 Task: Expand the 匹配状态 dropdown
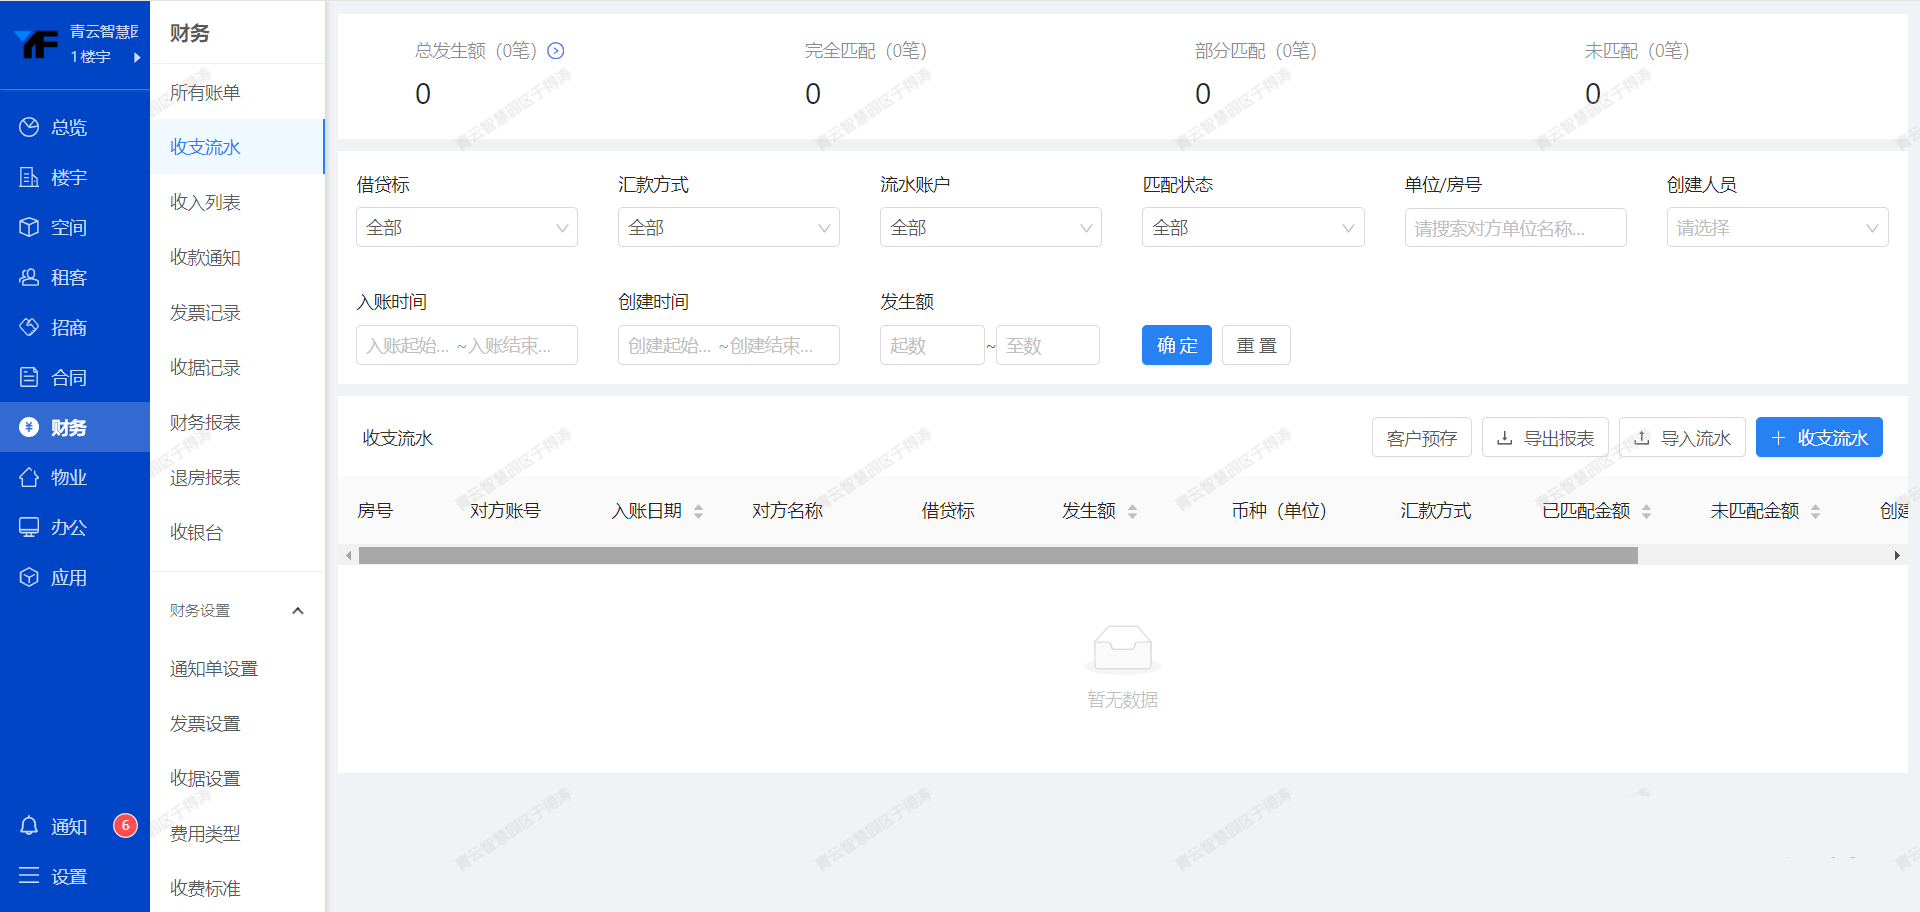[1252, 228]
